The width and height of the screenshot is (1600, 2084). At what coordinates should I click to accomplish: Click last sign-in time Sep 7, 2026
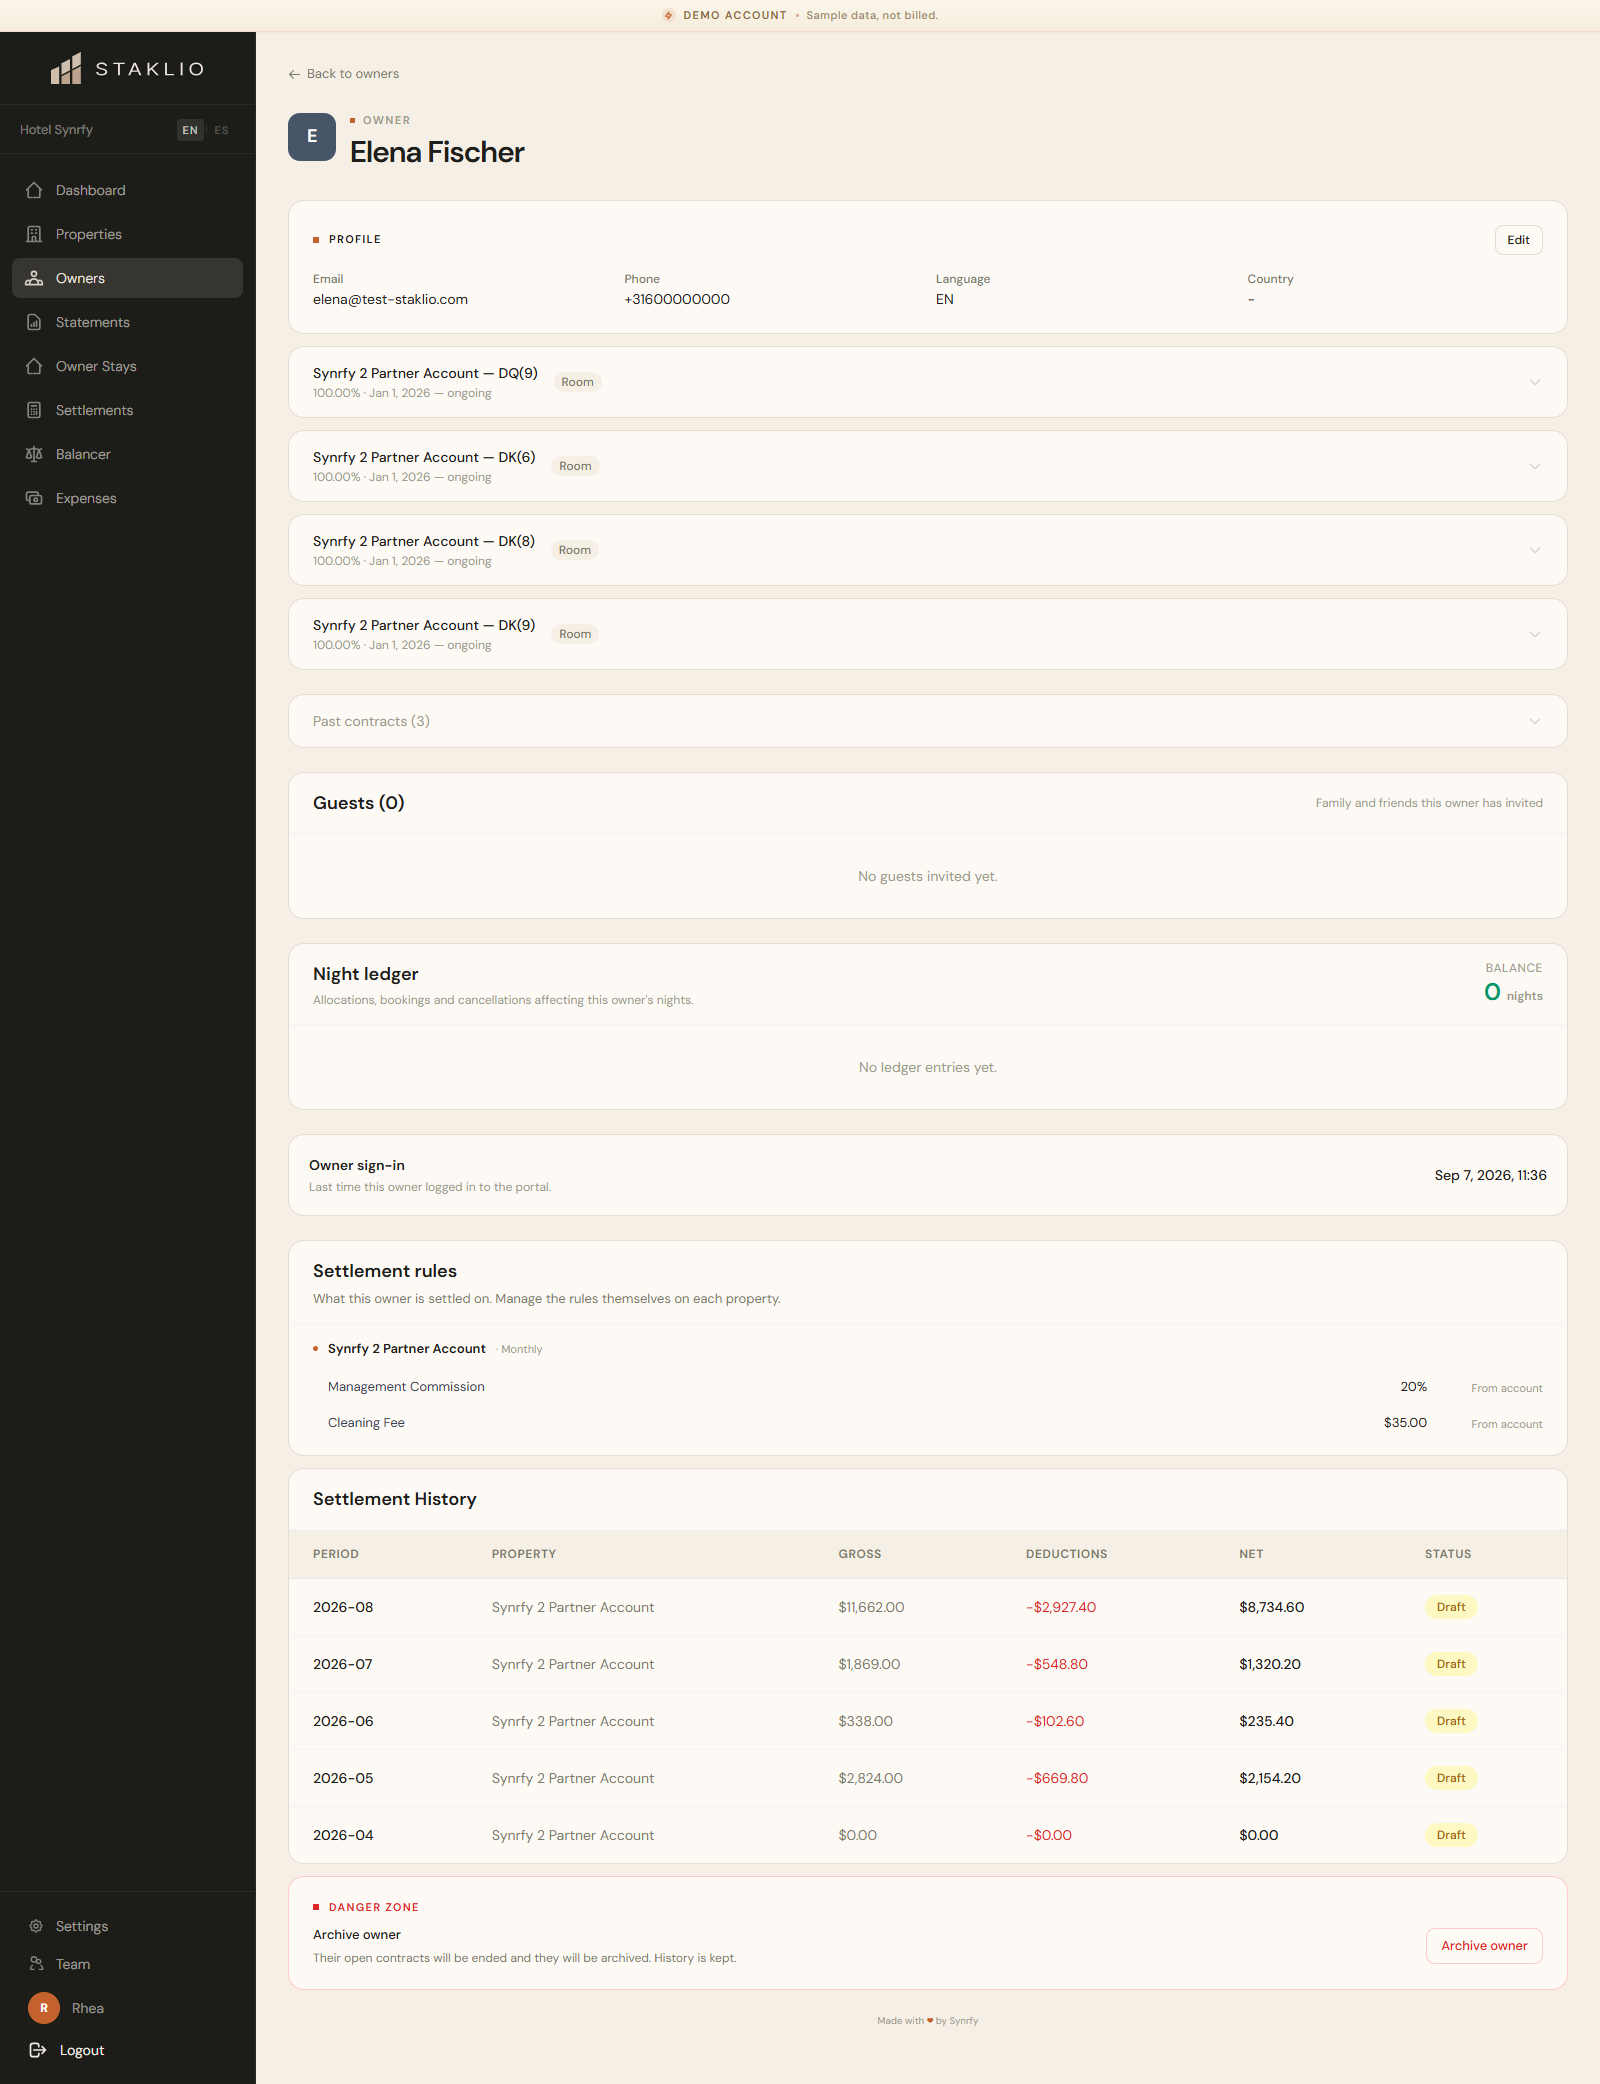(x=1490, y=1175)
